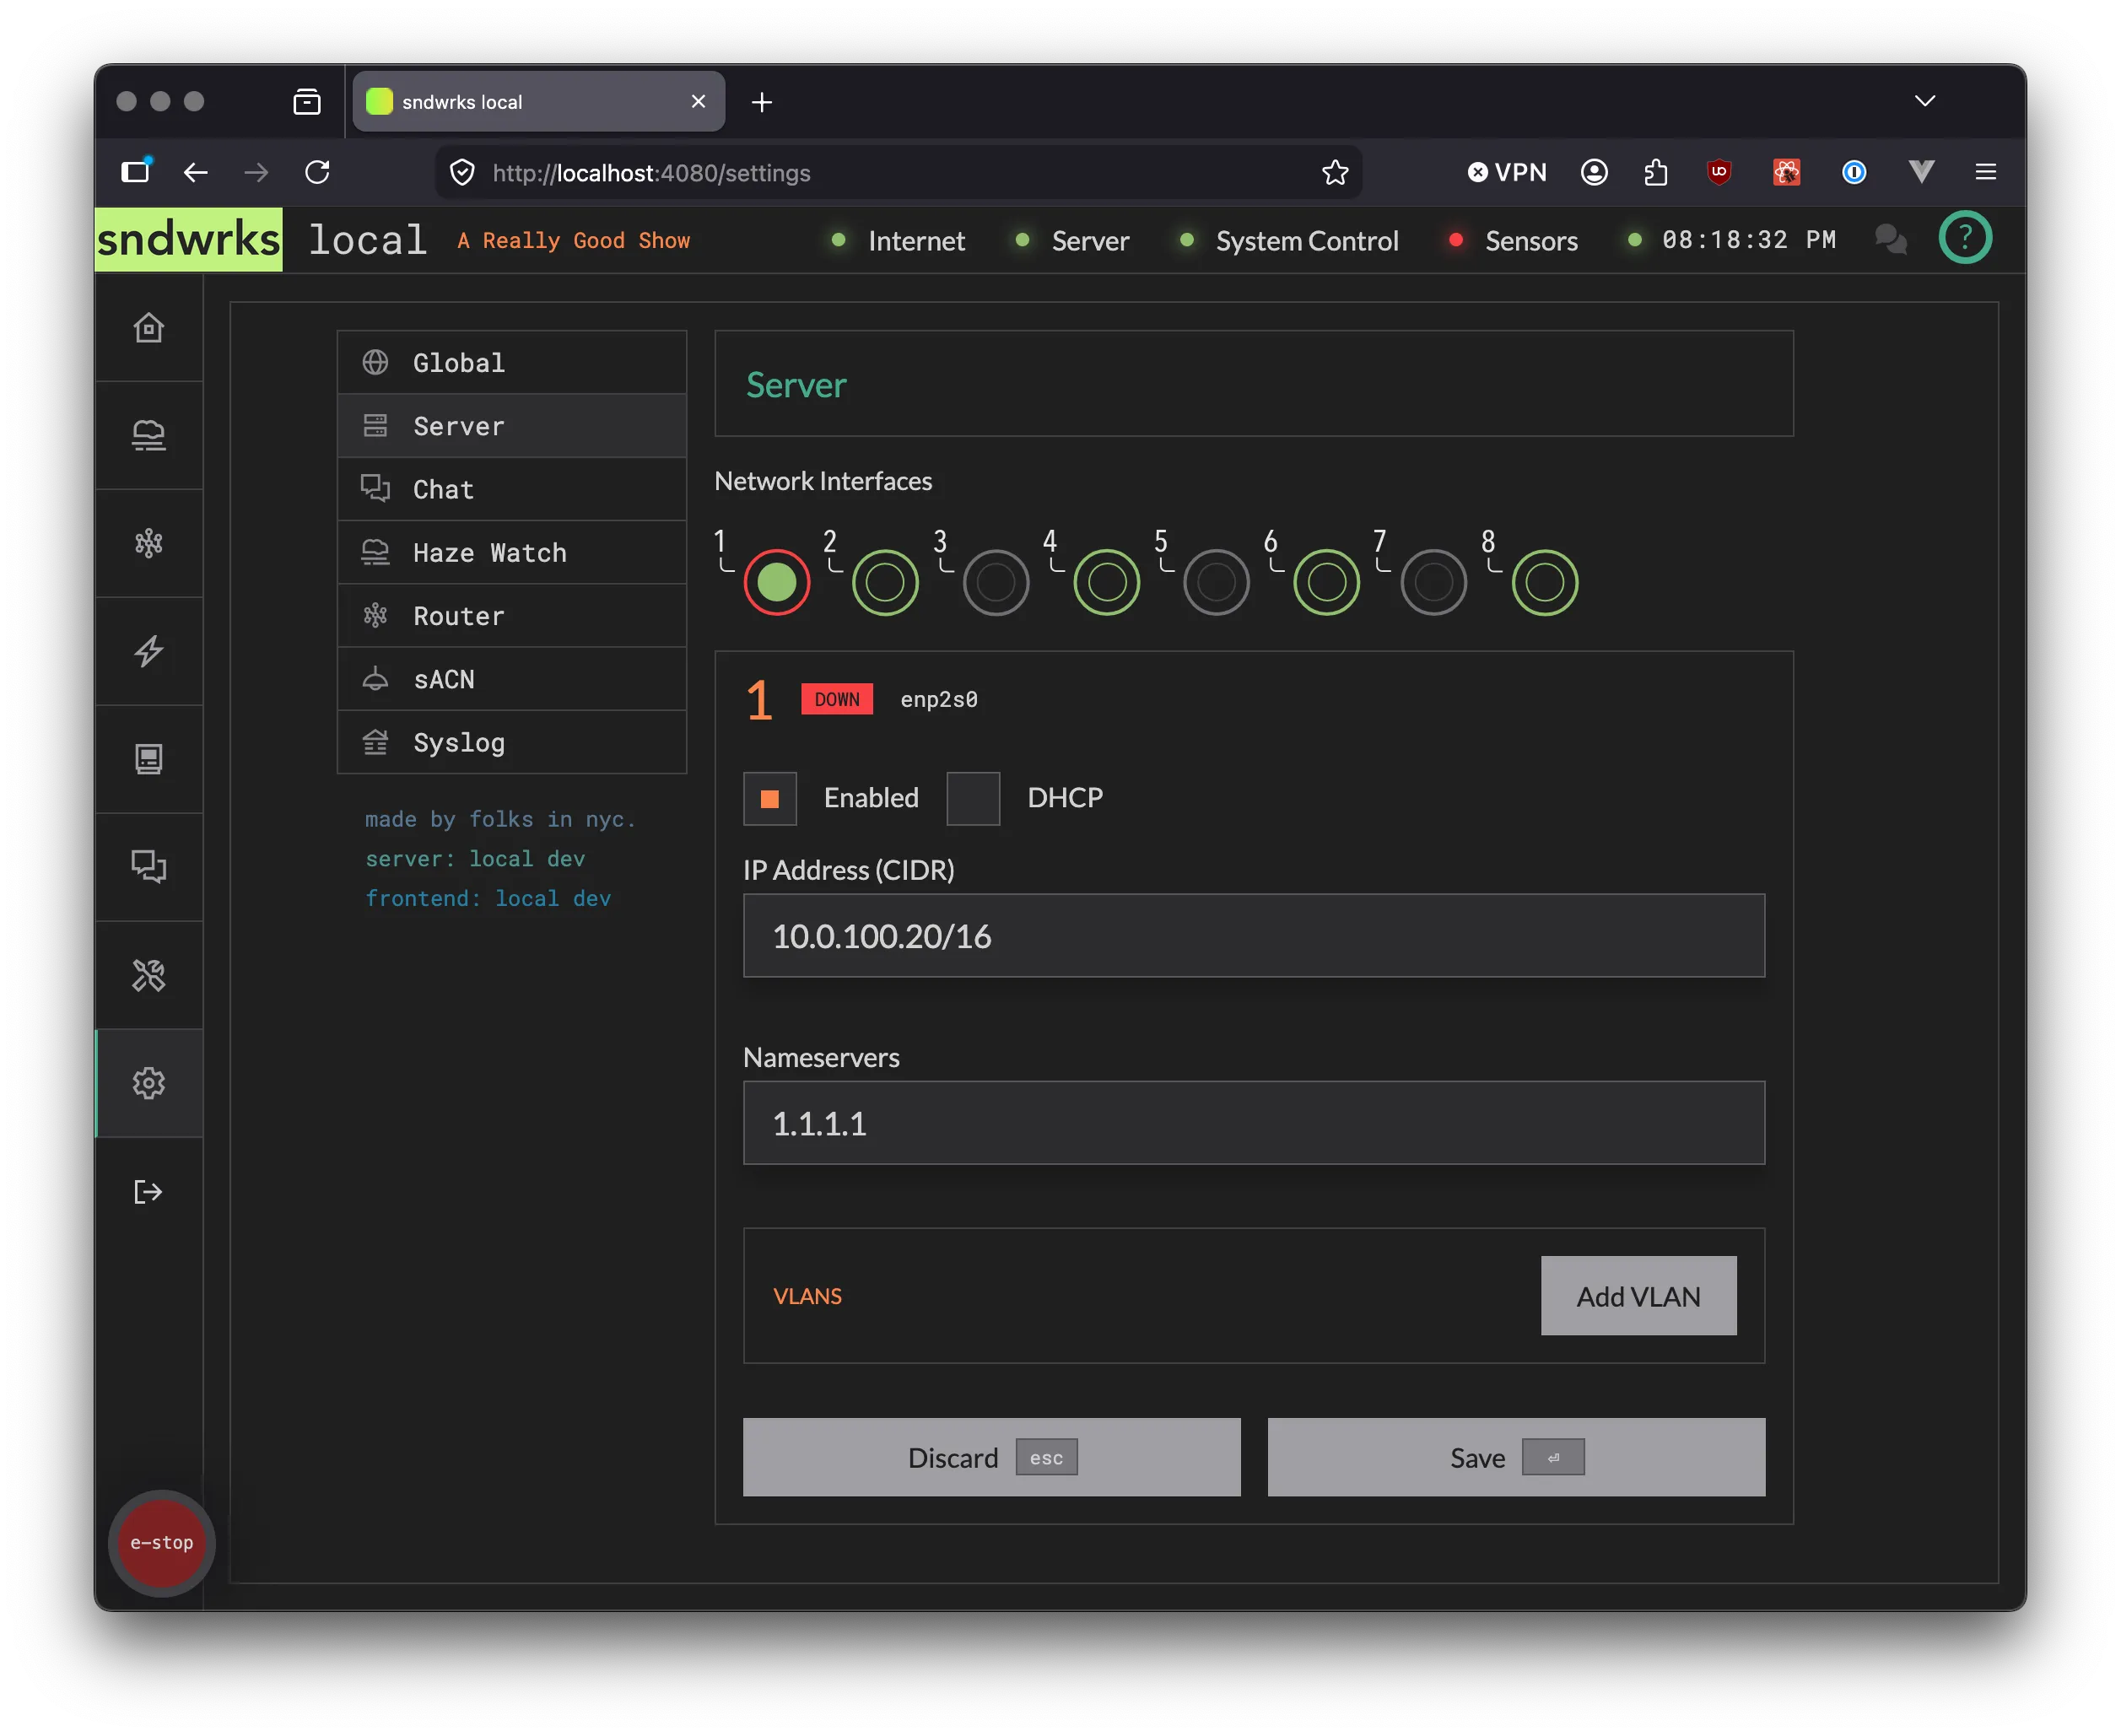Toggle the DHCP checkbox
This screenshot has height=1736, width=2121.
click(x=973, y=798)
